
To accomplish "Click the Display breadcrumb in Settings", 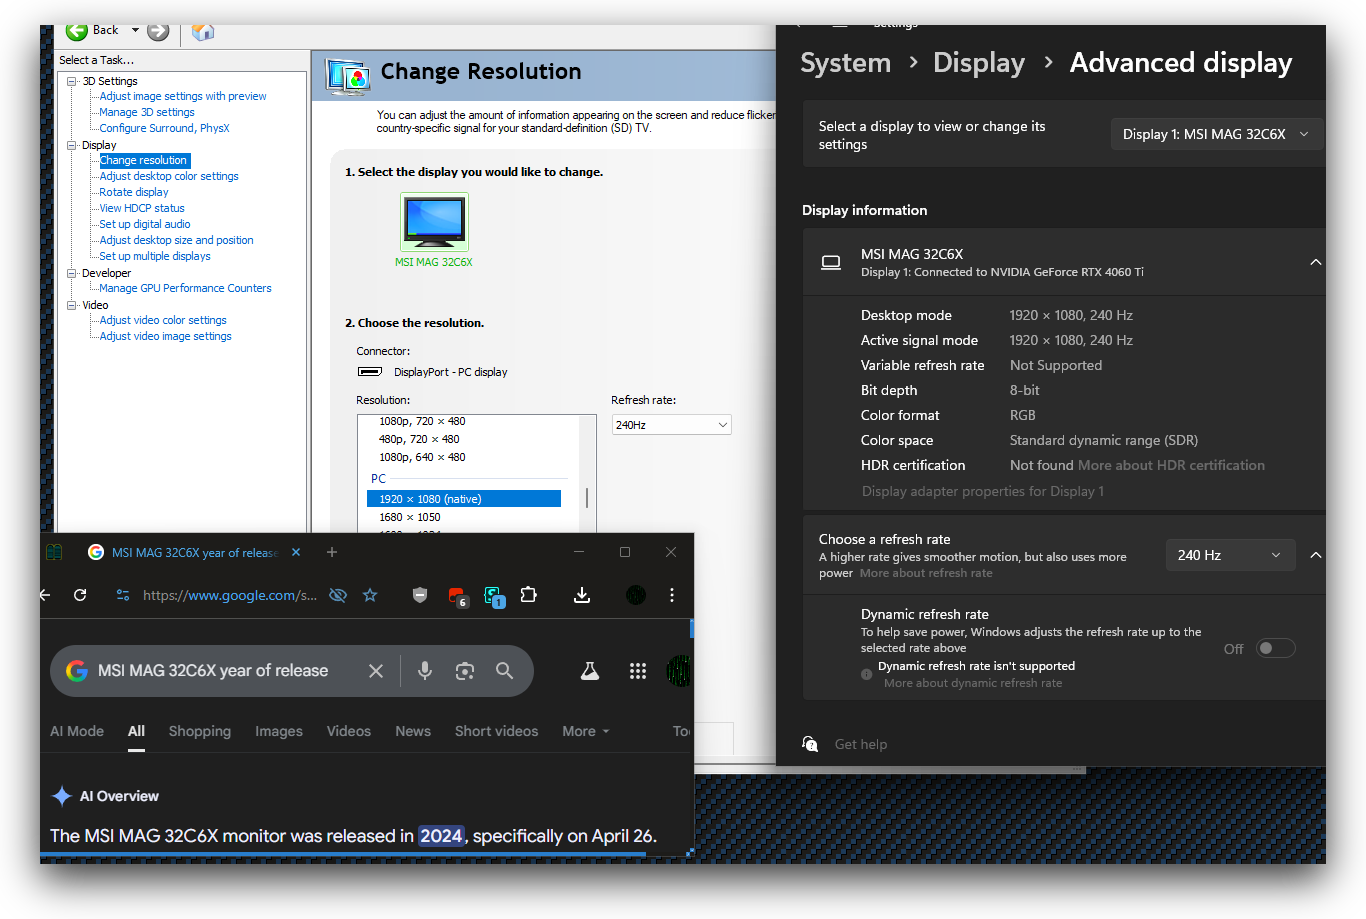I will (x=979, y=63).
